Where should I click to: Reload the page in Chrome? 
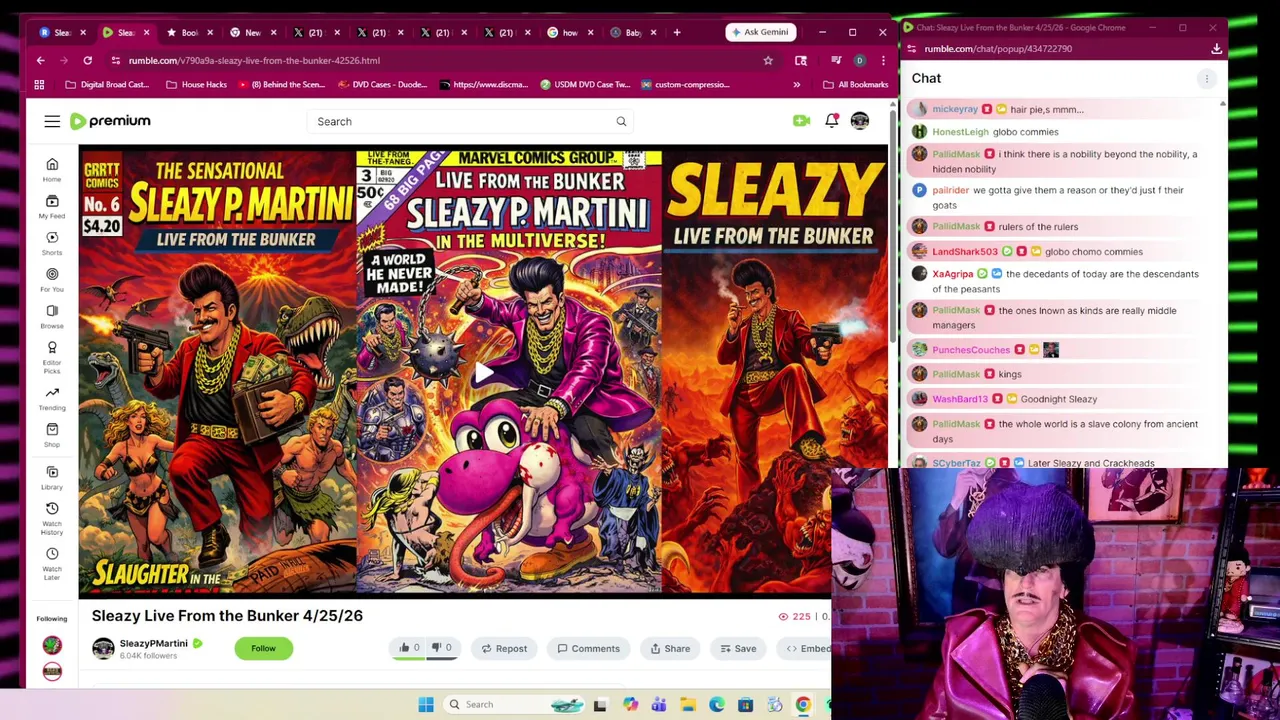click(x=87, y=60)
